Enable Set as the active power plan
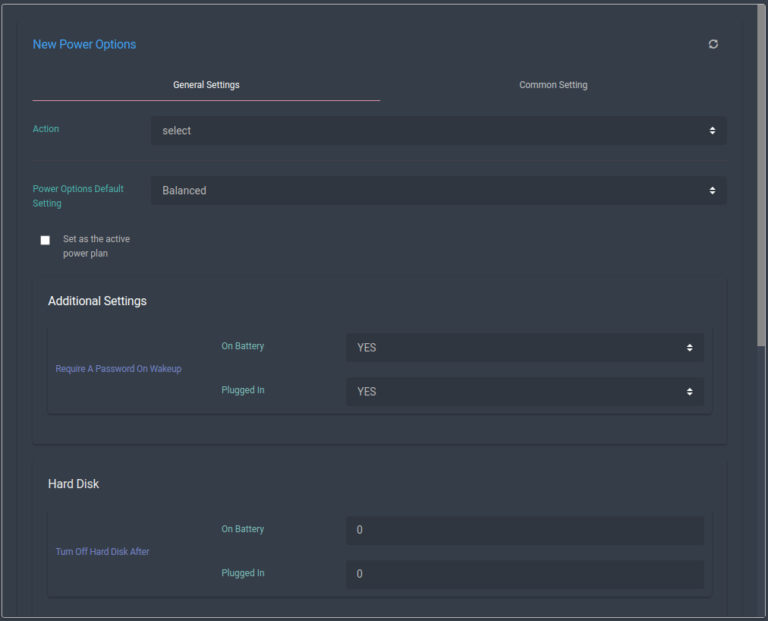This screenshot has height=621, width=768. (x=45, y=240)
